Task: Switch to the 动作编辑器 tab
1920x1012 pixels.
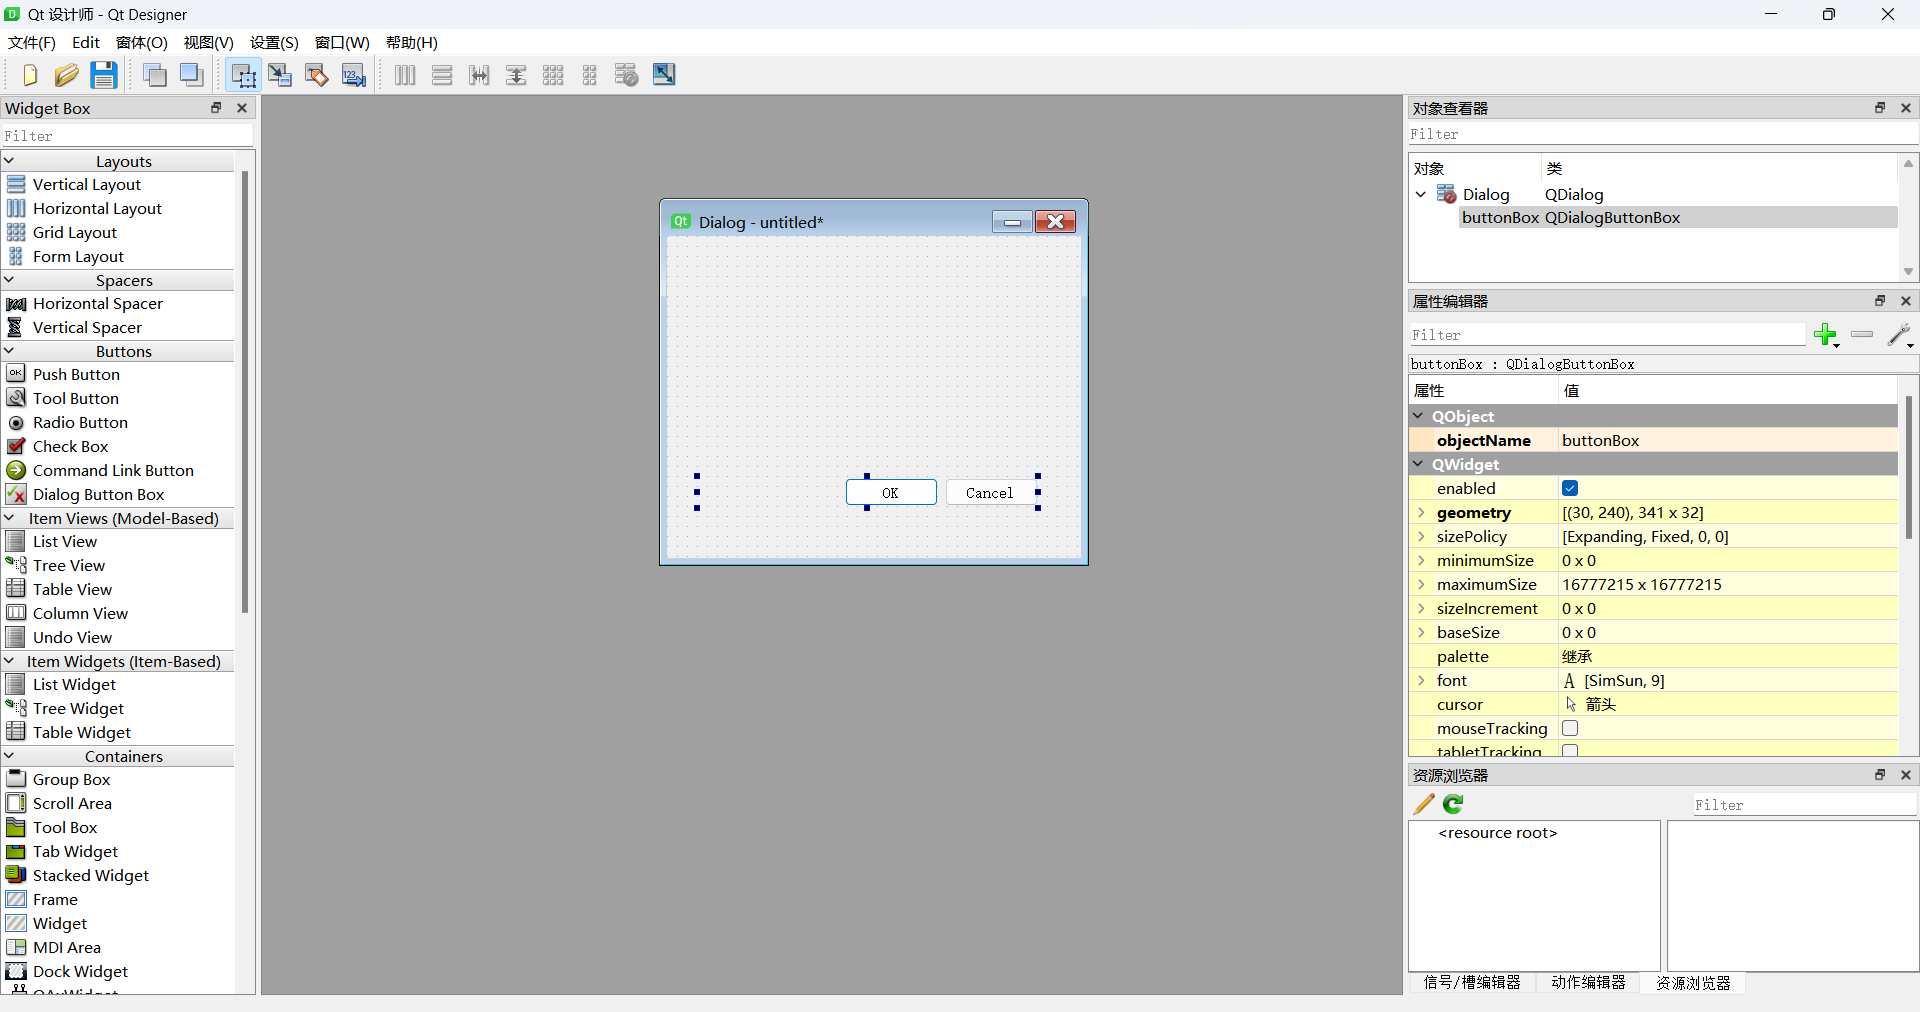Action: pyautogui.click(x=1588, y=983)
